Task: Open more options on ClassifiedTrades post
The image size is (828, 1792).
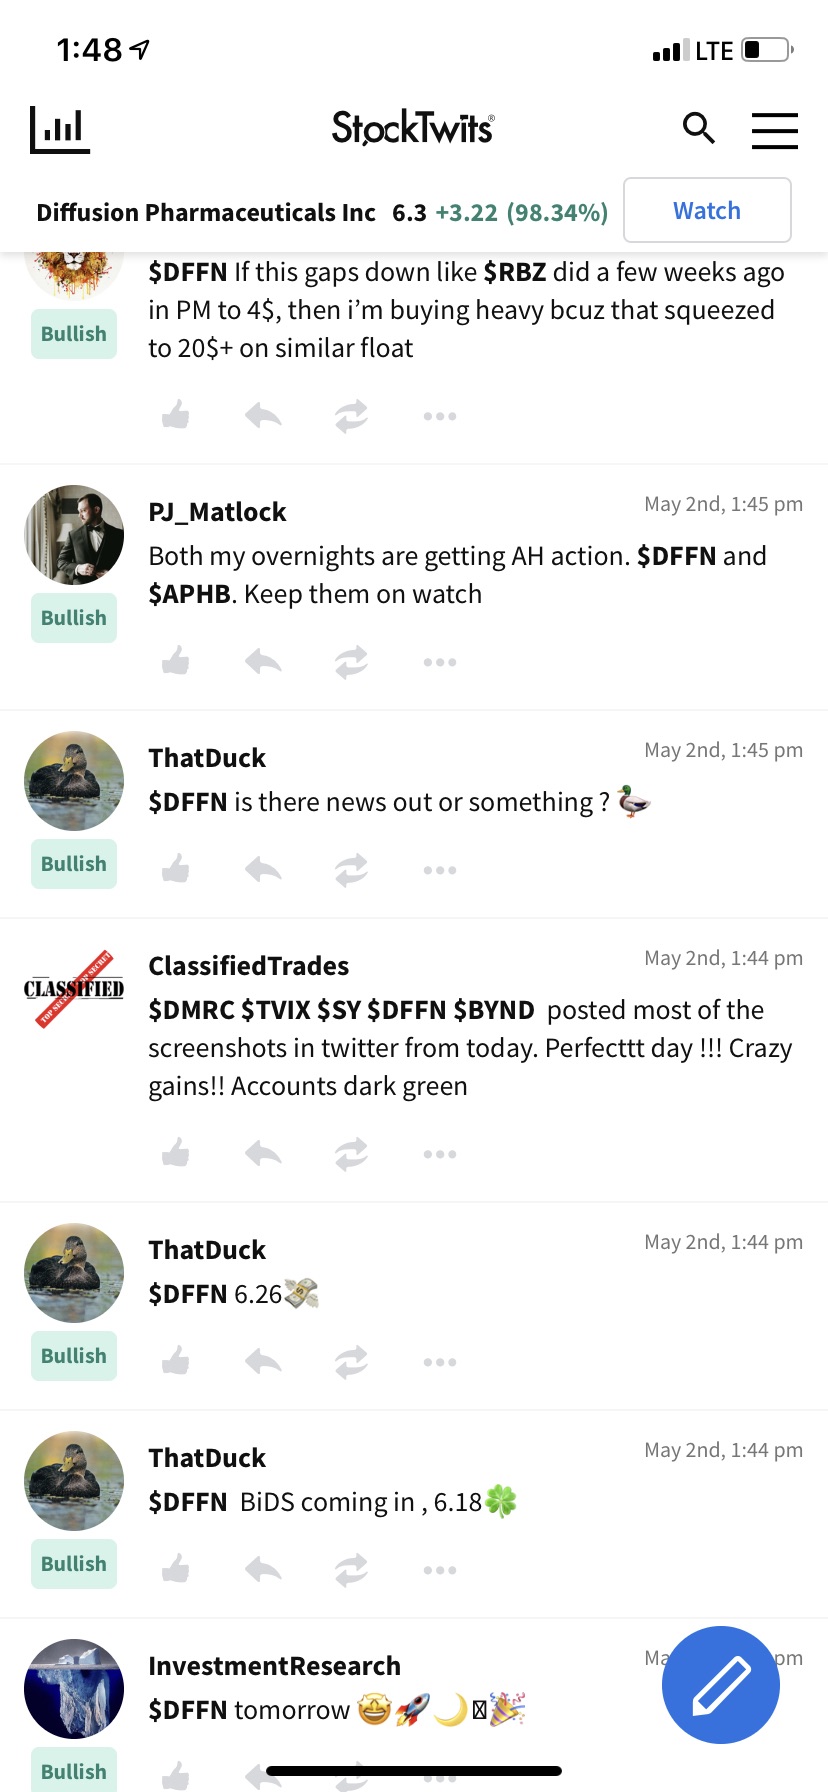Action: 439,1154
